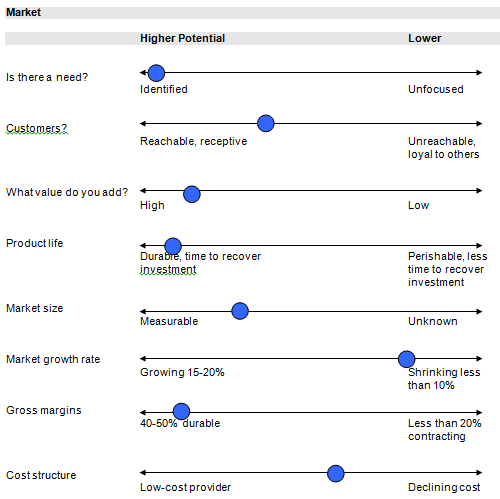
Task: Select the Product life blue circle
Action: click(173, 246)
